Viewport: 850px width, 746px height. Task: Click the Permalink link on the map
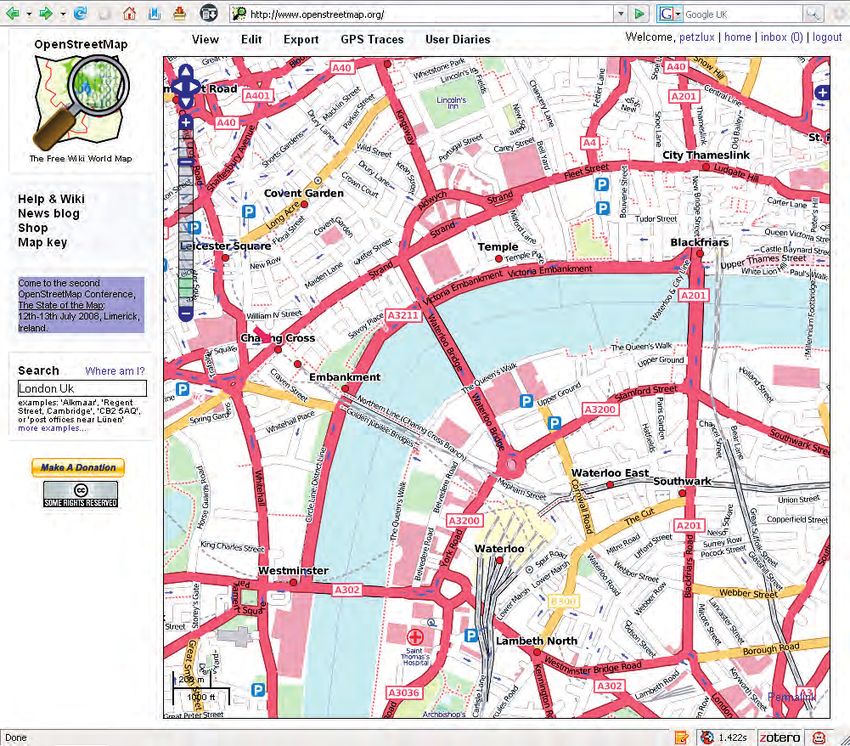(792, 697)
